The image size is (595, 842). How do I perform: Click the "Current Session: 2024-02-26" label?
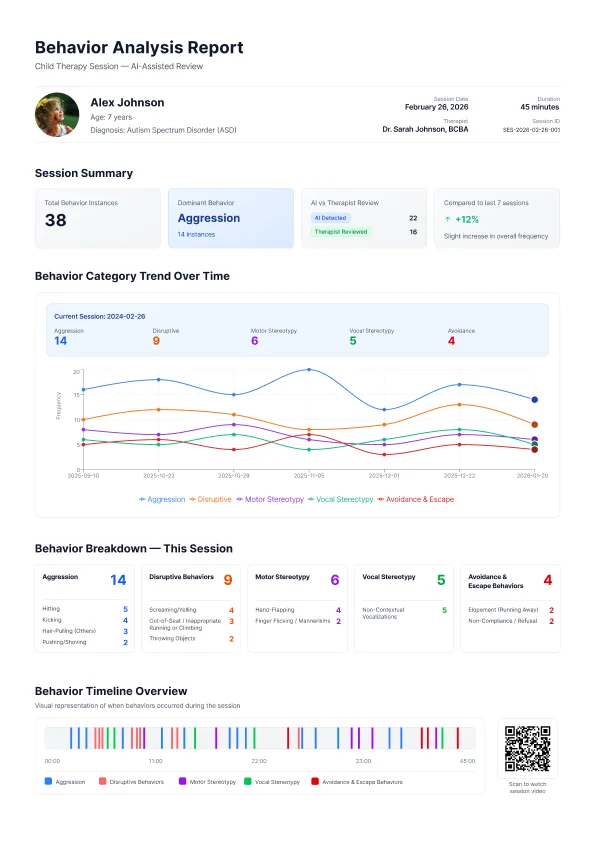[100, 317]
